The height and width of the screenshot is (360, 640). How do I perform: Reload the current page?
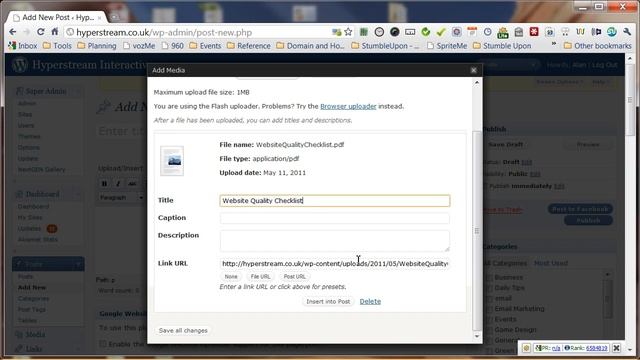[x=40, y=32]
